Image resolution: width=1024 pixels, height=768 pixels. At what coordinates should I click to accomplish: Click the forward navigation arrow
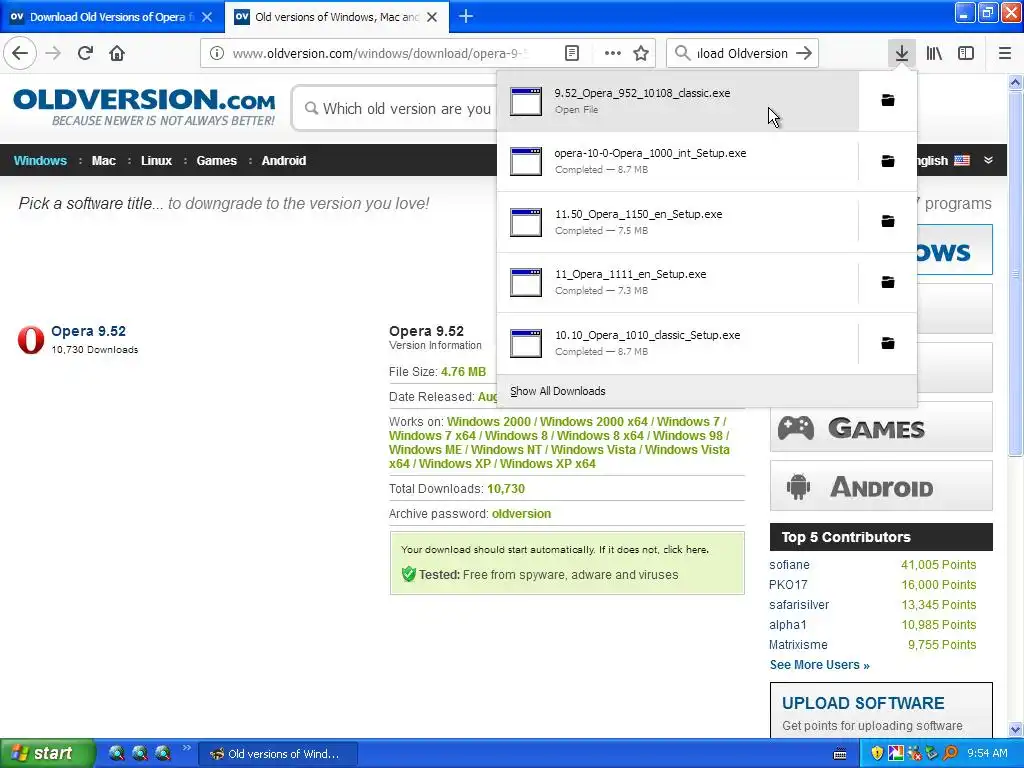point(54,53)
